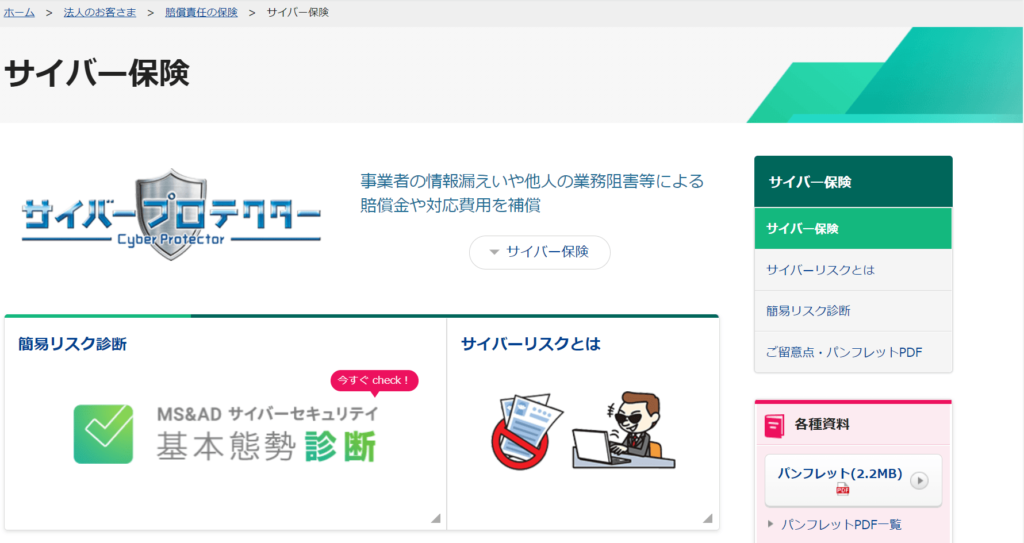Open サイバーリスクとは in the sidebar
1024x543 pixels.
853,270
